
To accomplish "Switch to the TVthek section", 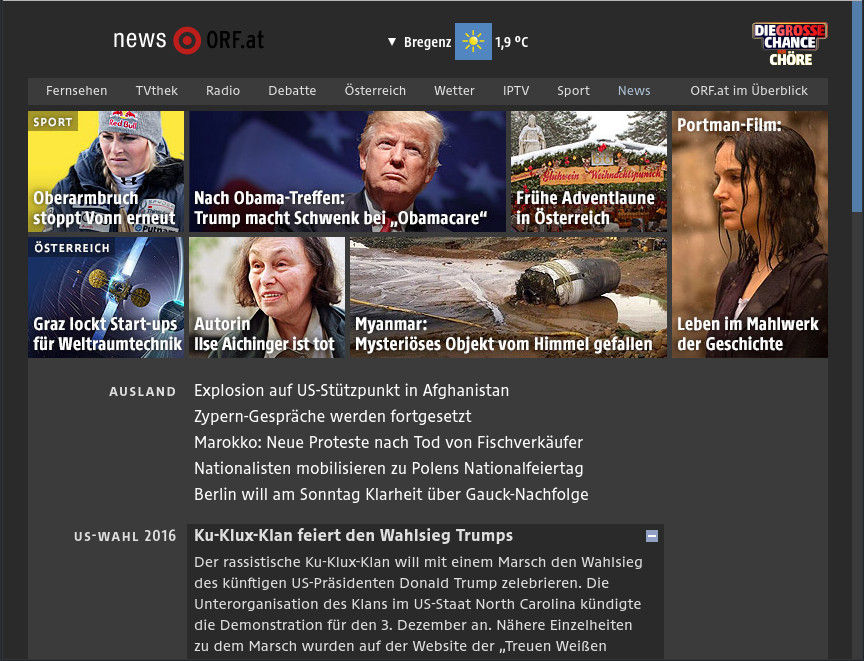I will click(x=157, y=91).
